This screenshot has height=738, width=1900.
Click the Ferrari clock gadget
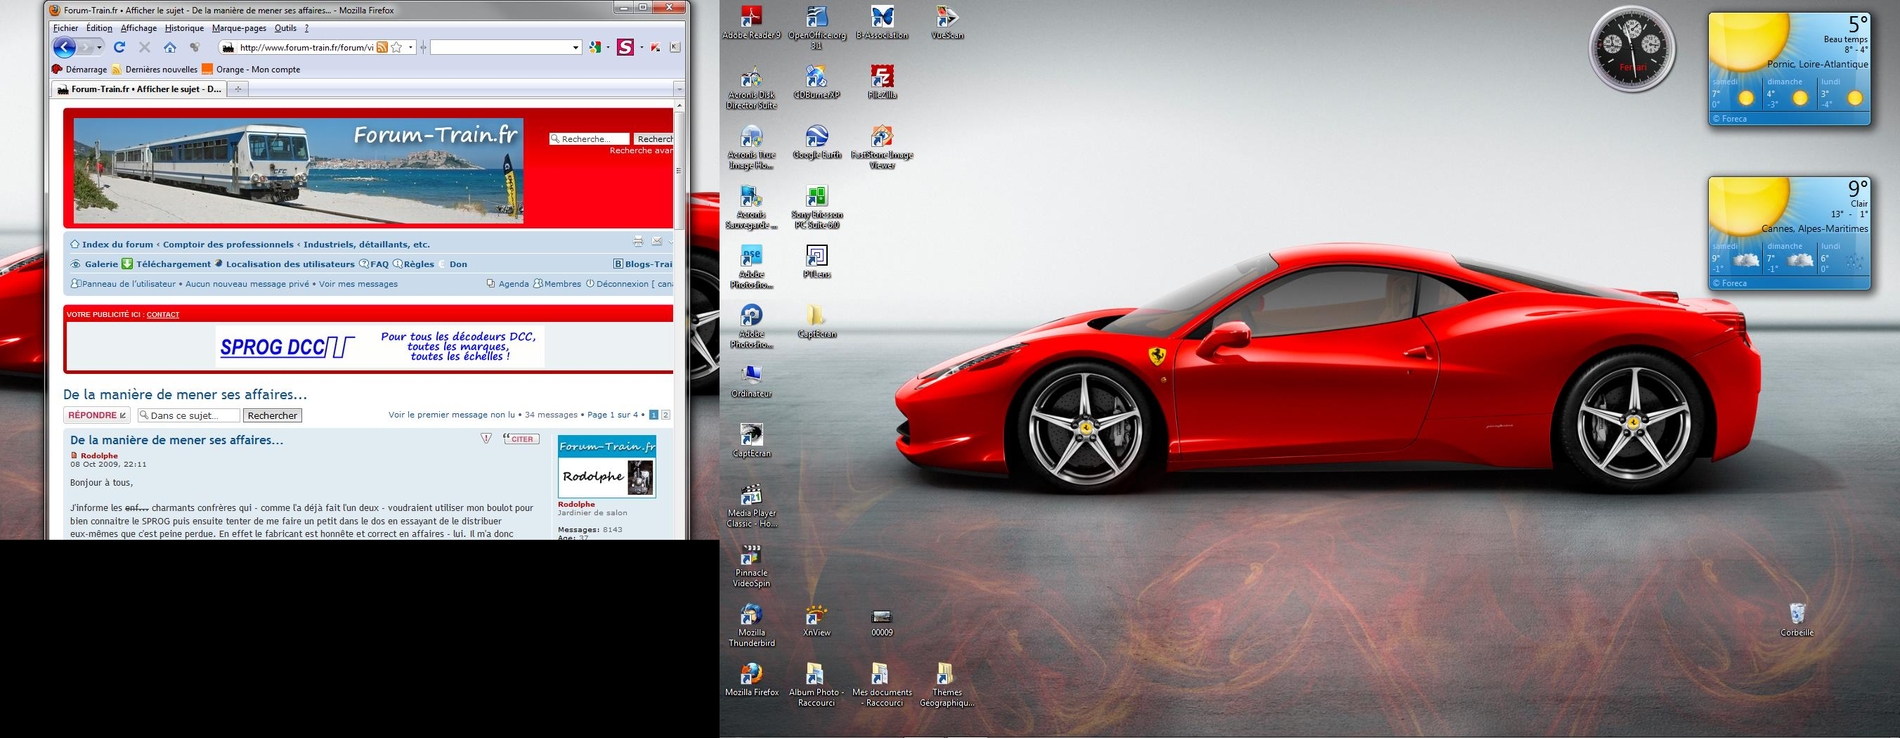[x=1632, y=49]
